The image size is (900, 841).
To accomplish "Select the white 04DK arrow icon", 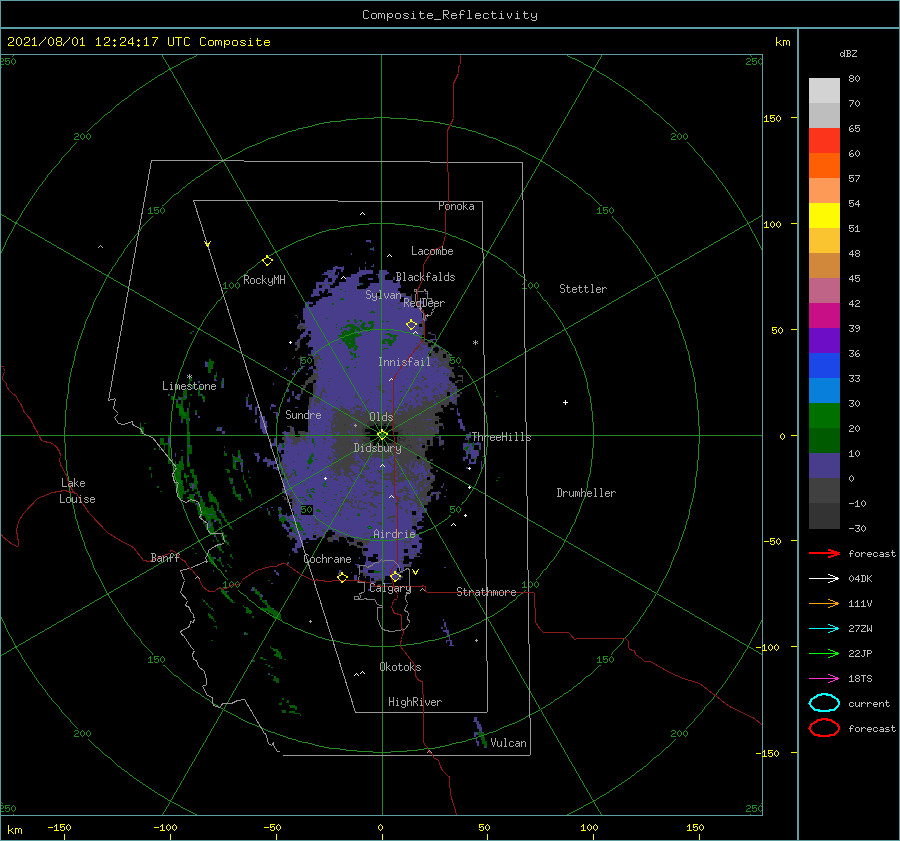I will coord(824,578).
